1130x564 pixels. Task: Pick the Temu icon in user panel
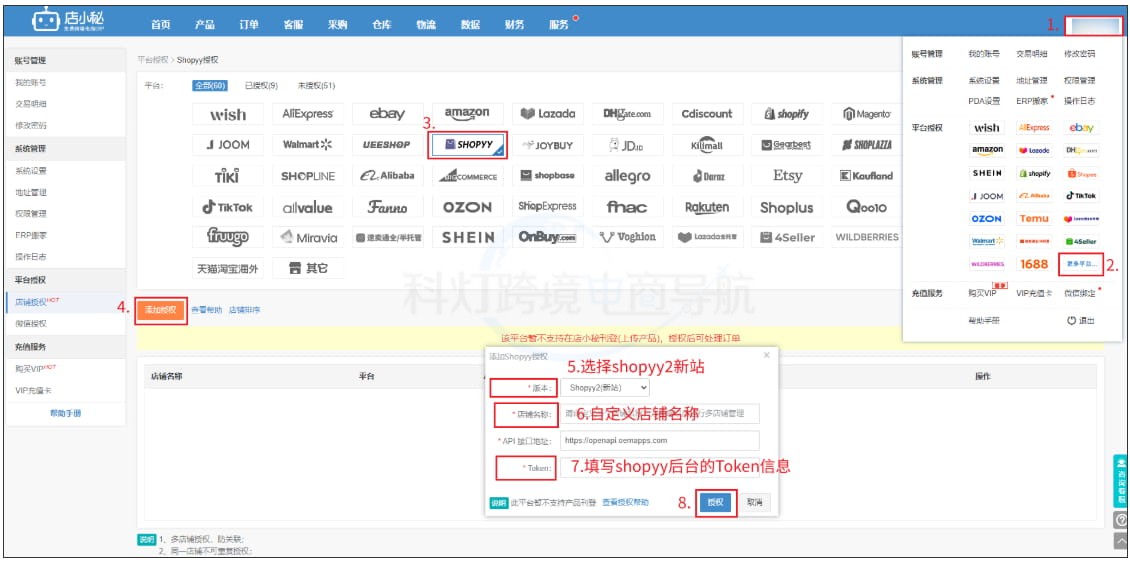pyautogui.click(x=1034, y=218)
